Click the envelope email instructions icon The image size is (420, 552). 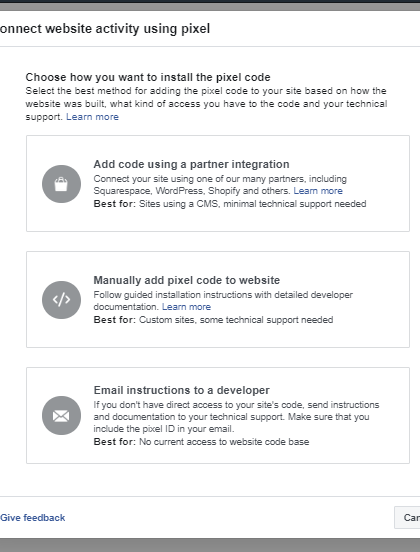61,416
